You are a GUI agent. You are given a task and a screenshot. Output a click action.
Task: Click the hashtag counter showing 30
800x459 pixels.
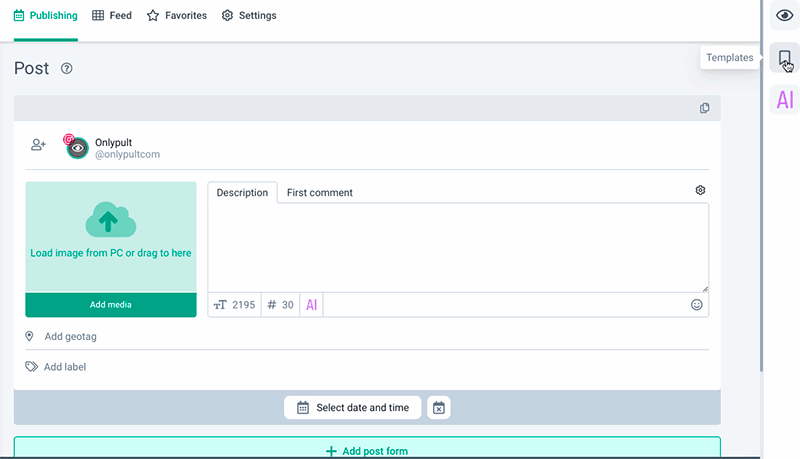(x=281, y=305)
